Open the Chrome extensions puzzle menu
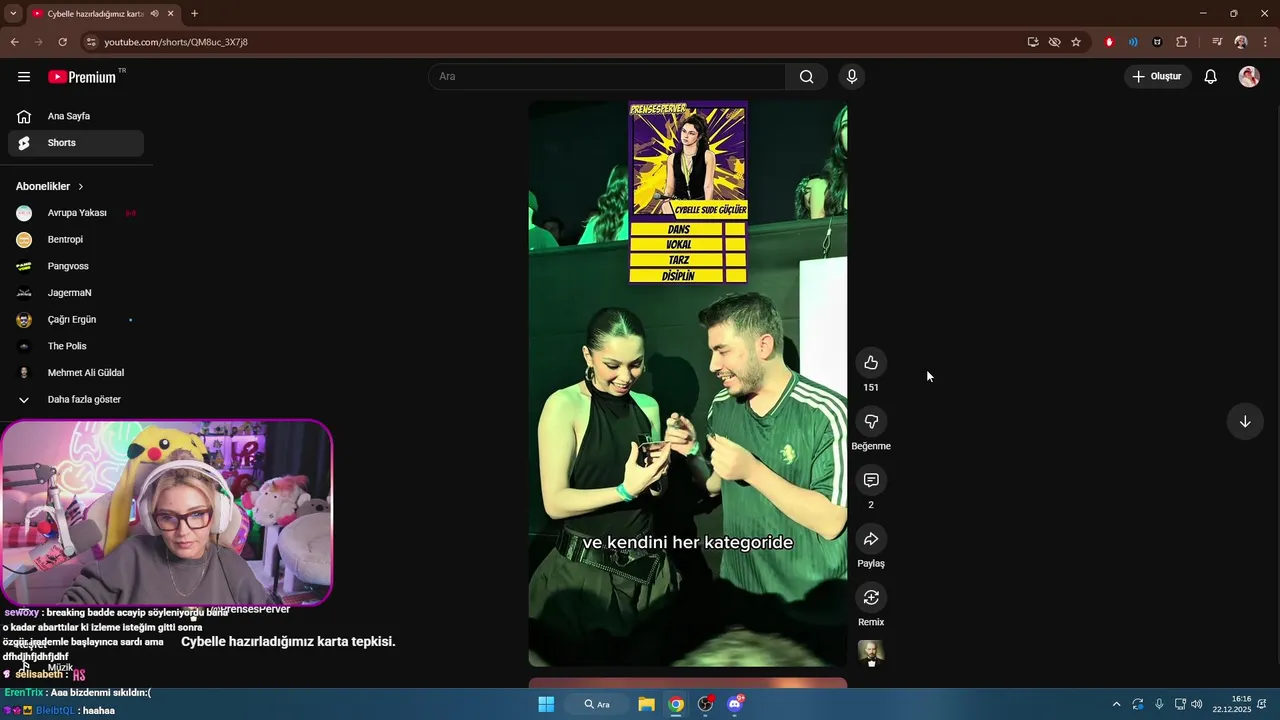Viewport: 1280px width, 720px height. point(1182,42)
